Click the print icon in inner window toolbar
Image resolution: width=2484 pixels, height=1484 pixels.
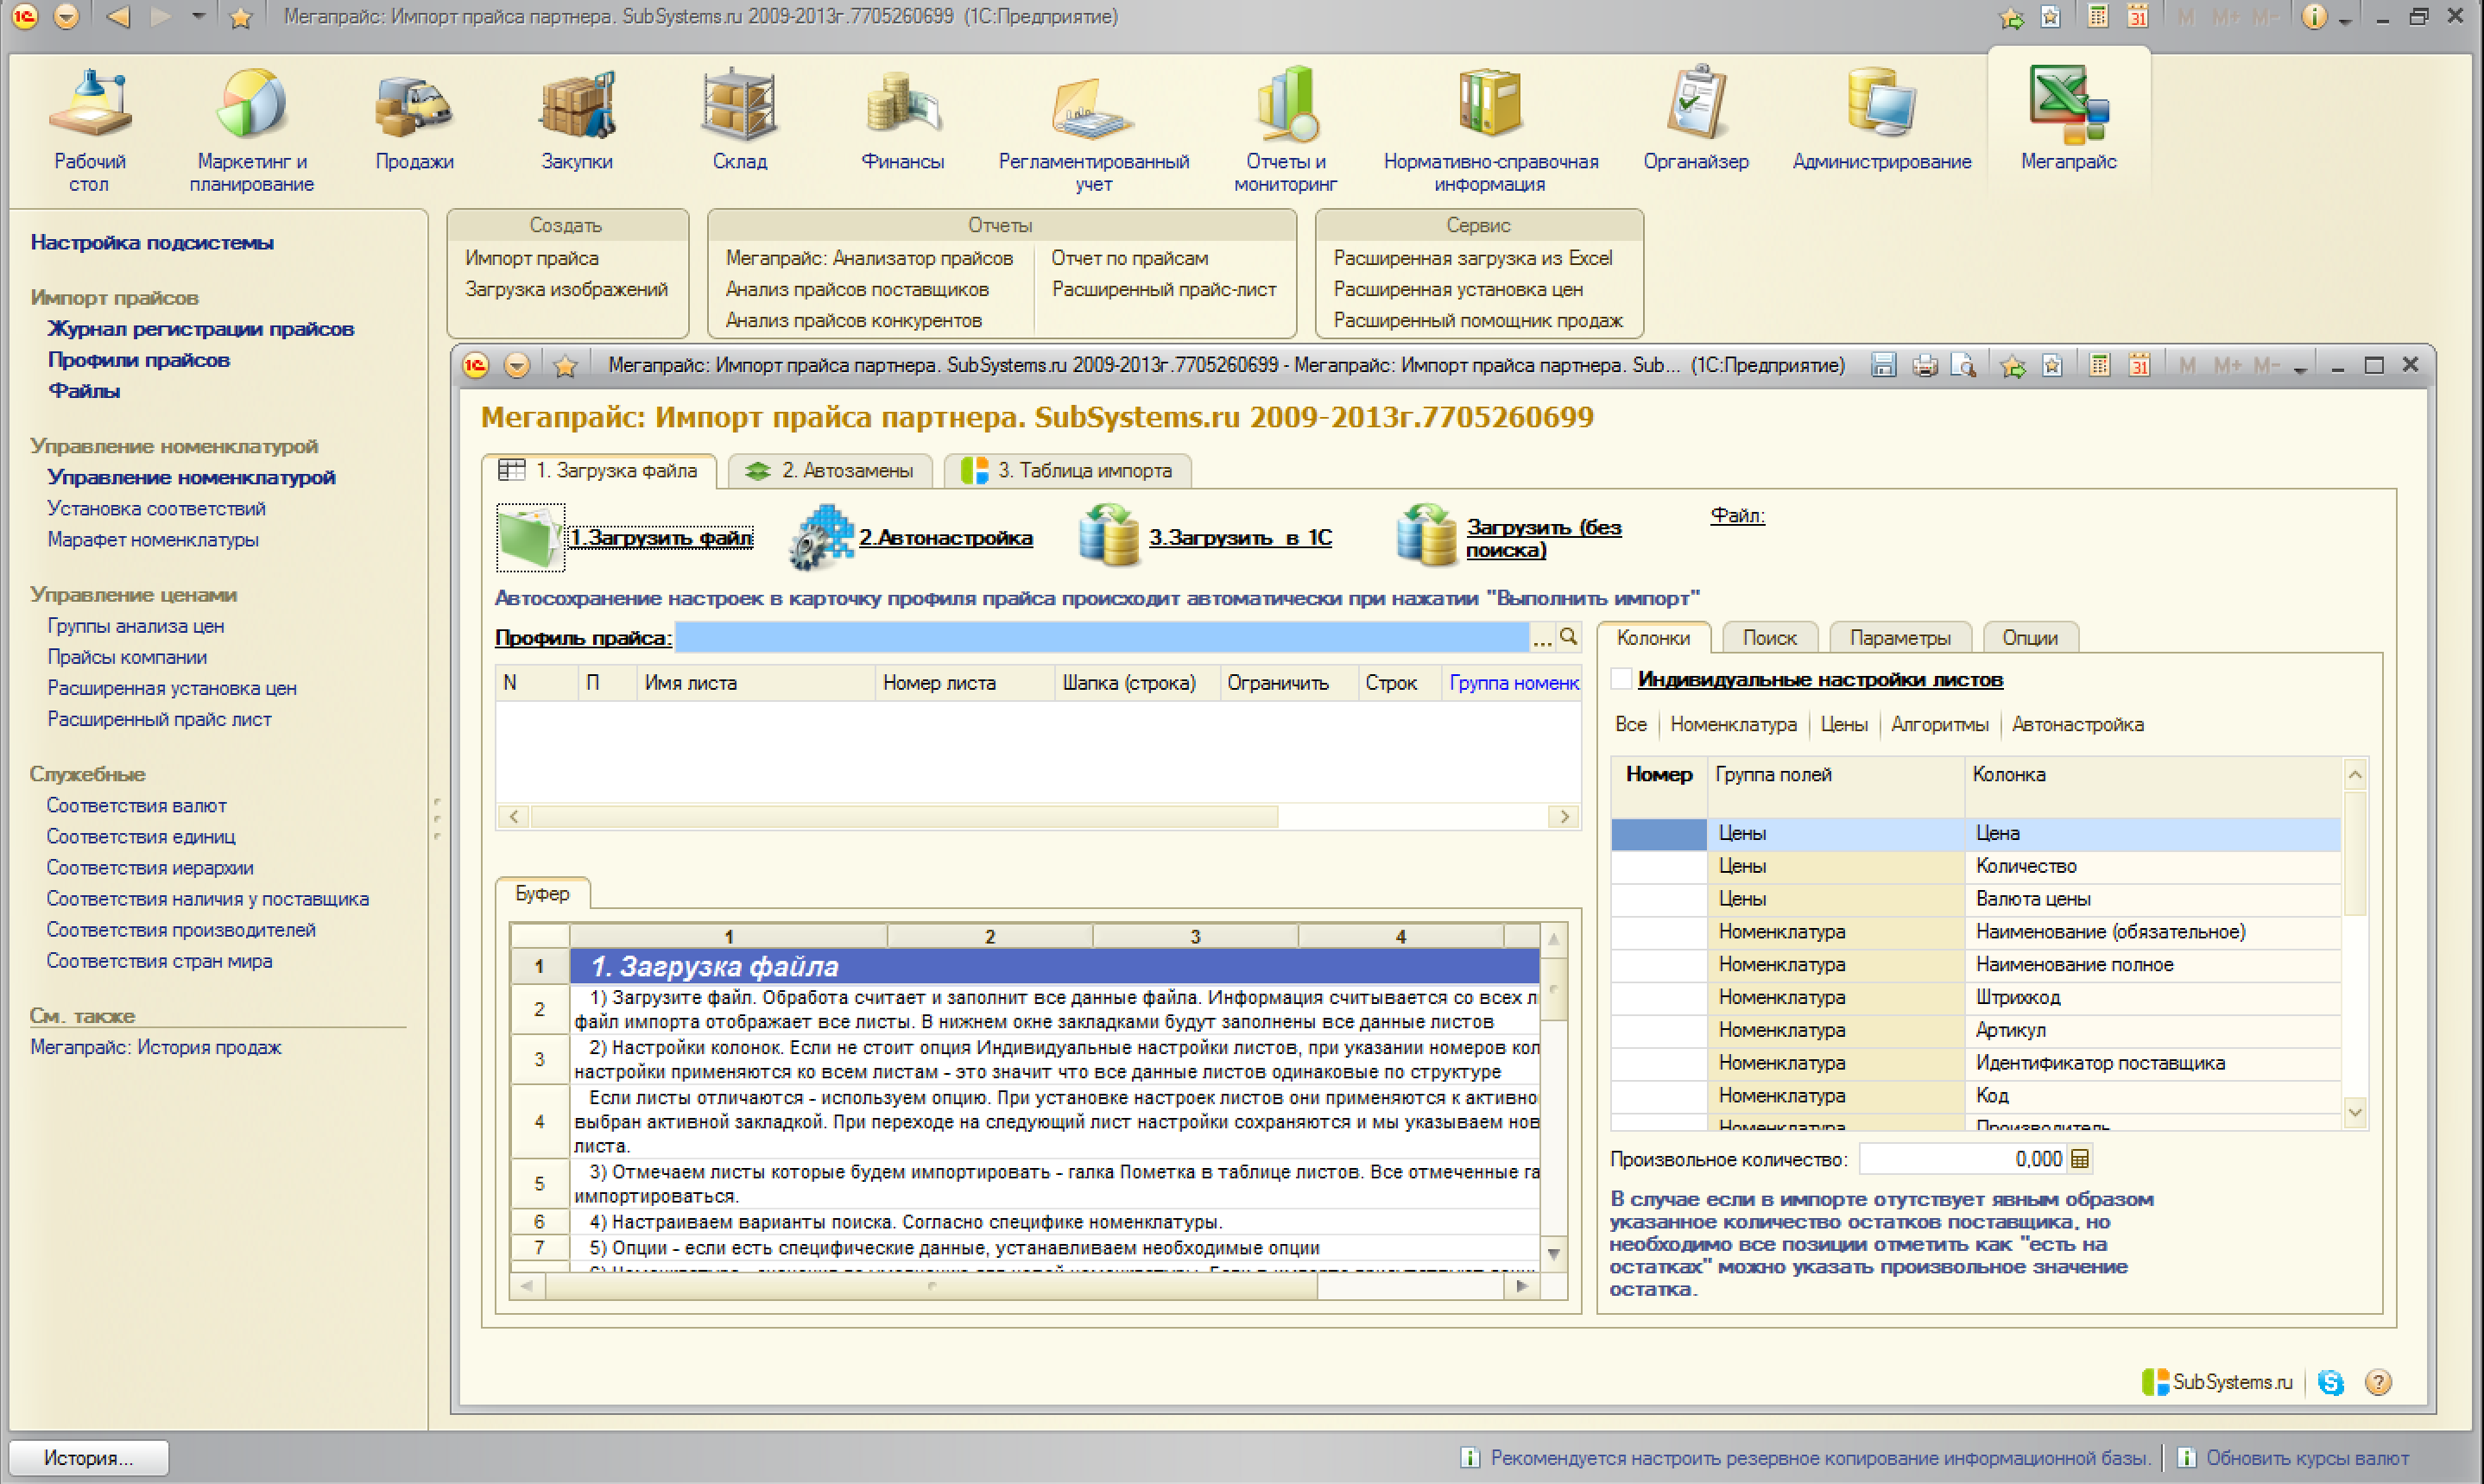click(1924, 366)
